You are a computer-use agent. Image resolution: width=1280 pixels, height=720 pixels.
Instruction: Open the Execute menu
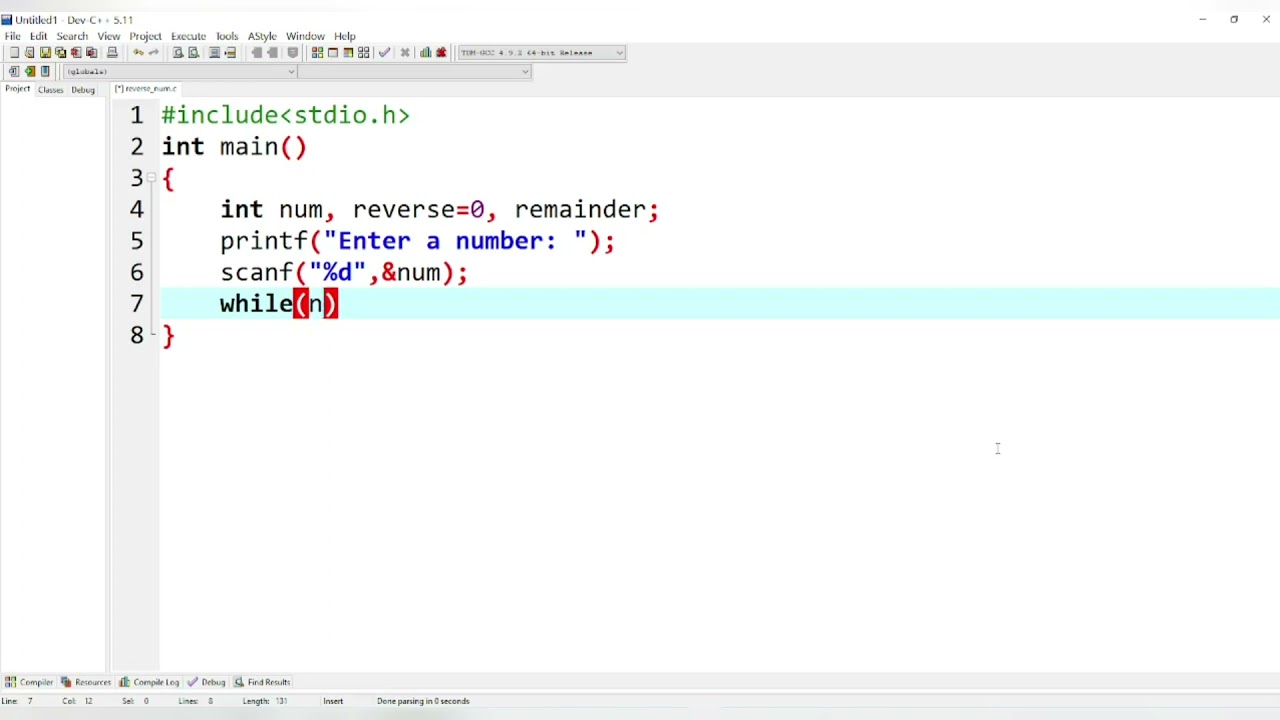coord(188,36)
